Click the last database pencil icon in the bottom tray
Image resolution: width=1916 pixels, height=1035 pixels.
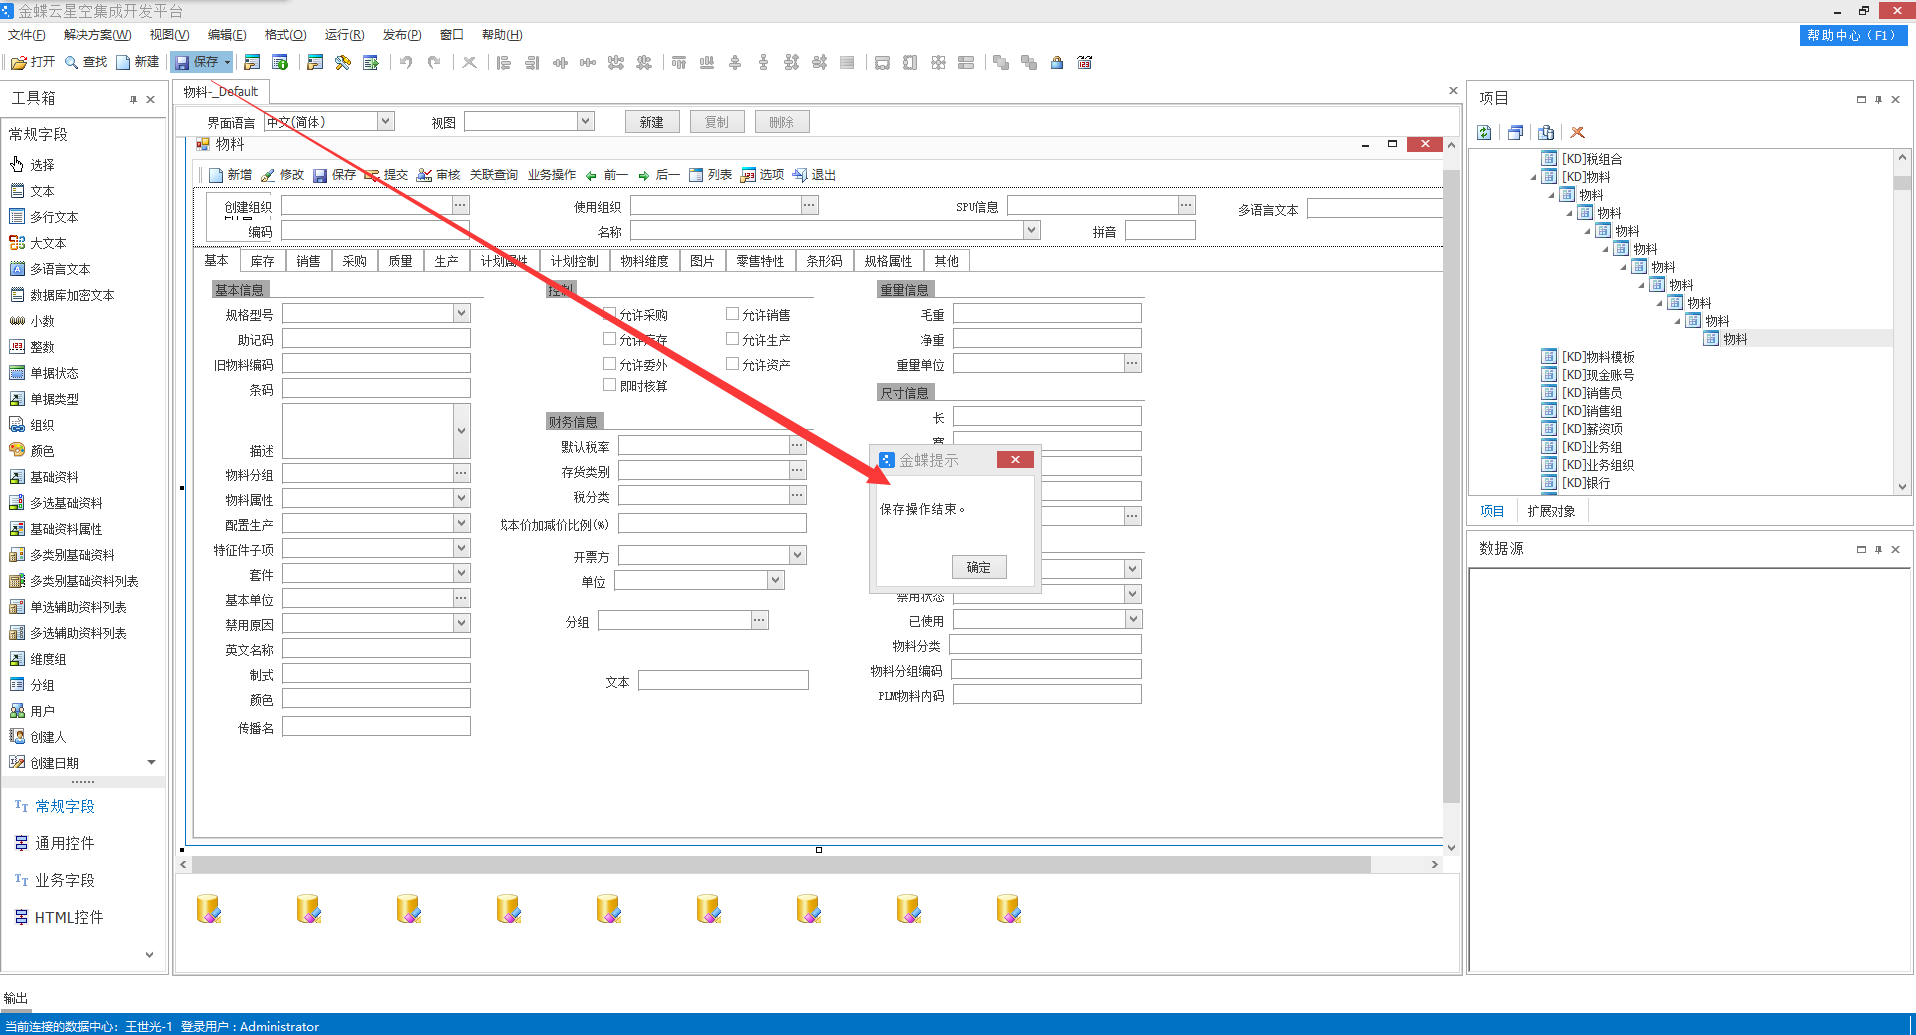tap(1009, 909)
